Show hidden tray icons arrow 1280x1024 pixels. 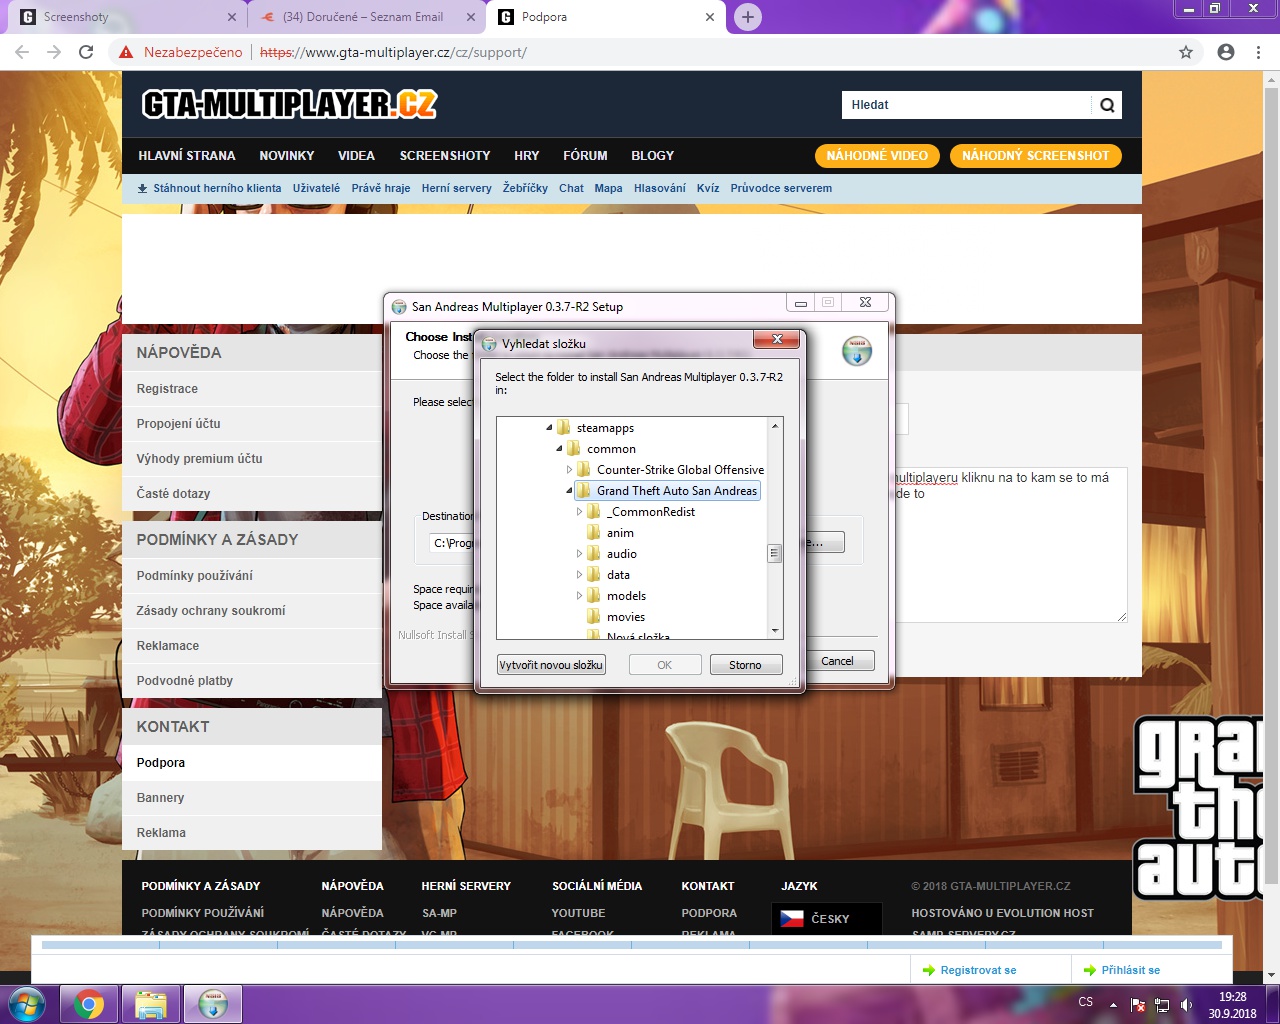pos(1113,1005)
